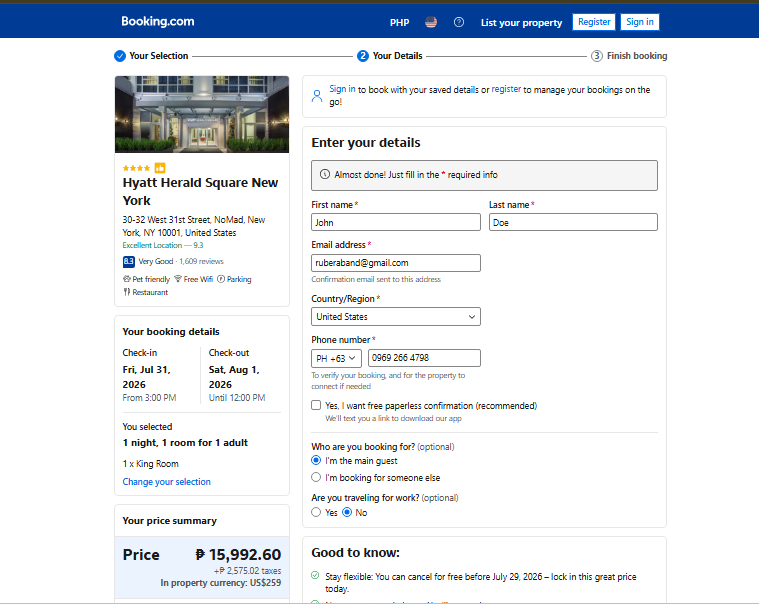
Task: Click the Register button
Action: (593, 22)
